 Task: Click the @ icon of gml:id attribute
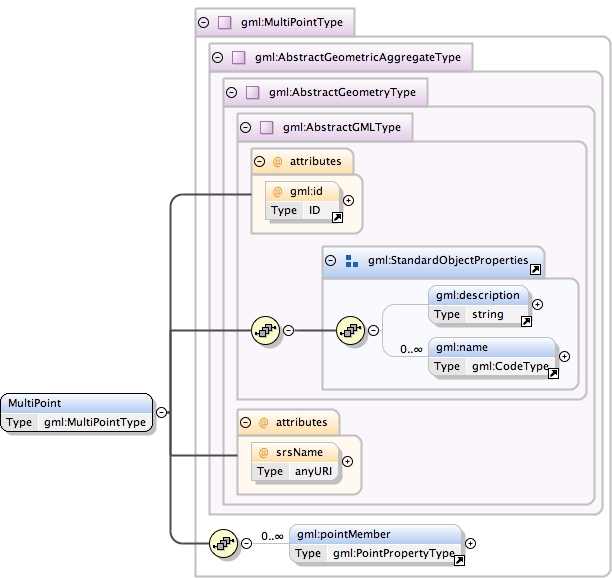[277, 192]
